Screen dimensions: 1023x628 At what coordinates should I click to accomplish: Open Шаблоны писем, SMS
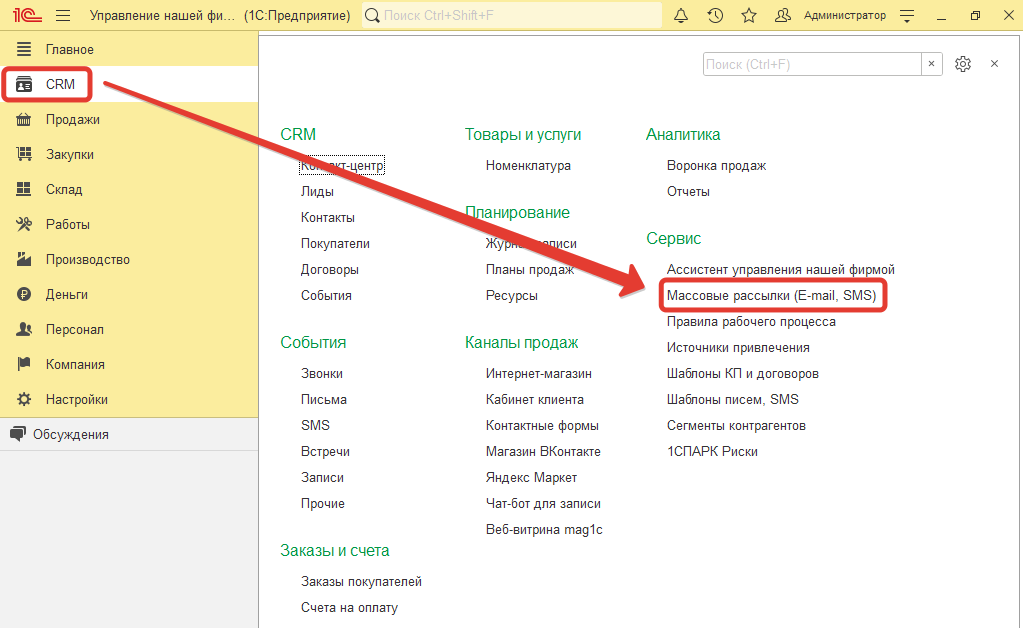coord(733,400)
